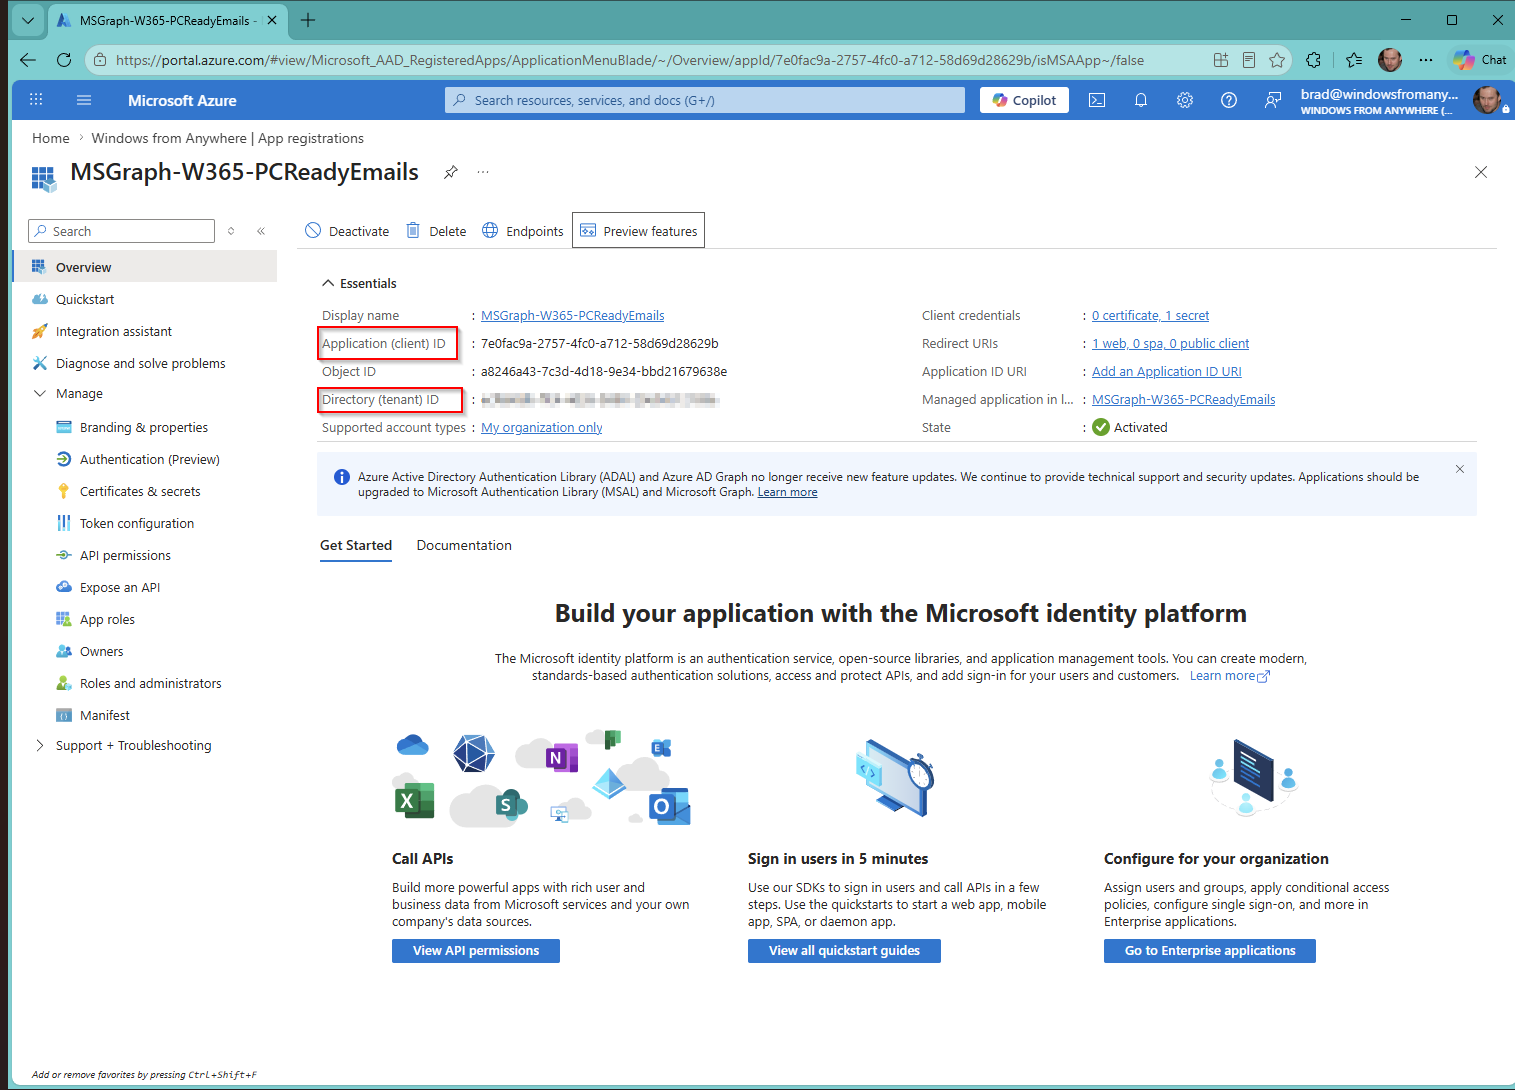Click the site info lock icon
Viewport: 1515px width, 1090px height.
(x=100, y=60)
